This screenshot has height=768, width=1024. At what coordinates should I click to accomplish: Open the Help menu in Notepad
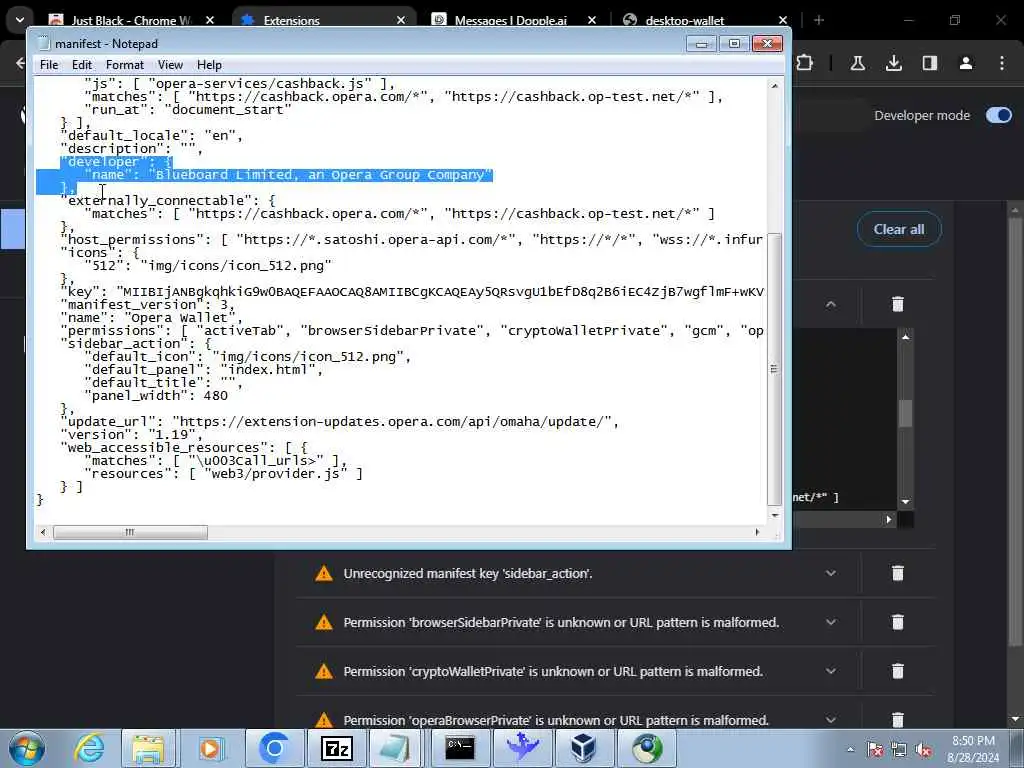click(x=209, y=65)
